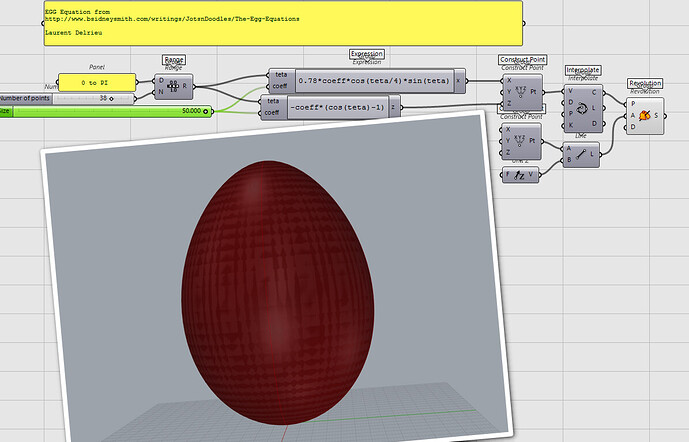689x442 pixels.
Task: Click the A input of Revolution
Action: click(x=633, y=116)
